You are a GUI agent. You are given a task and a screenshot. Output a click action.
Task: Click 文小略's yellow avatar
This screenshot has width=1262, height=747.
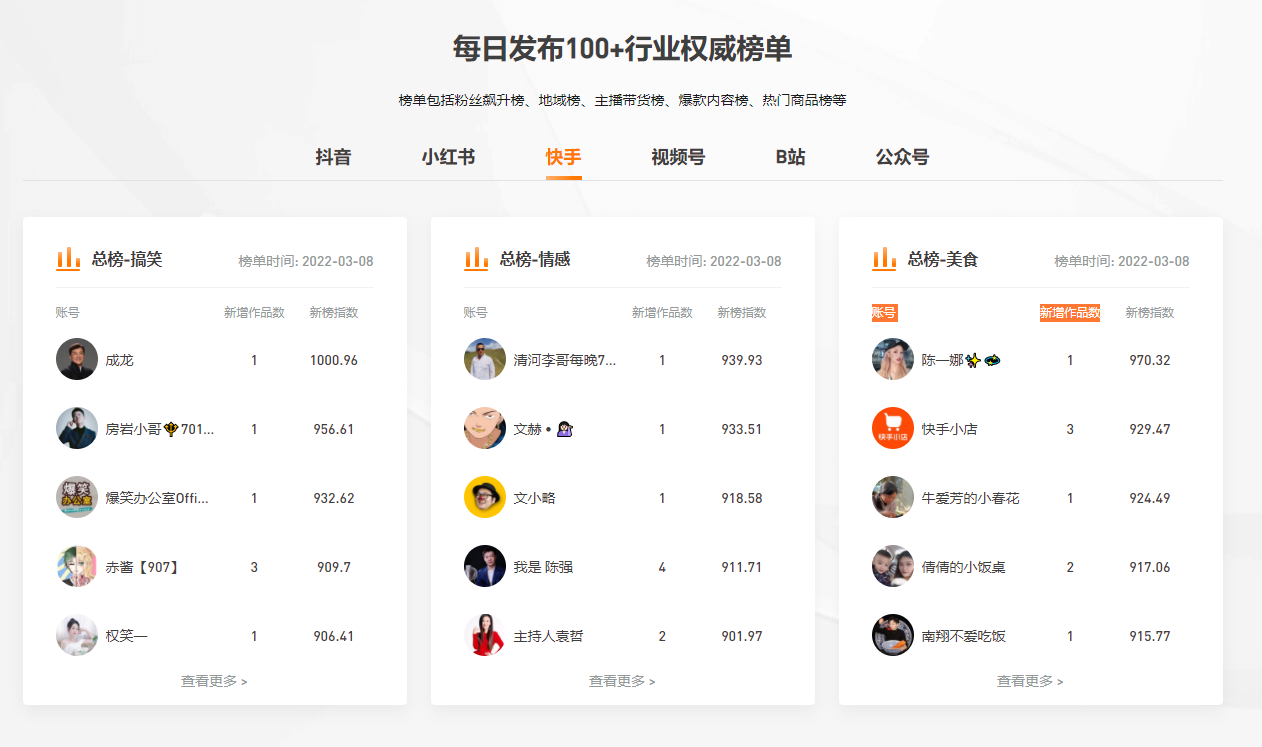(x=485, y=497)
